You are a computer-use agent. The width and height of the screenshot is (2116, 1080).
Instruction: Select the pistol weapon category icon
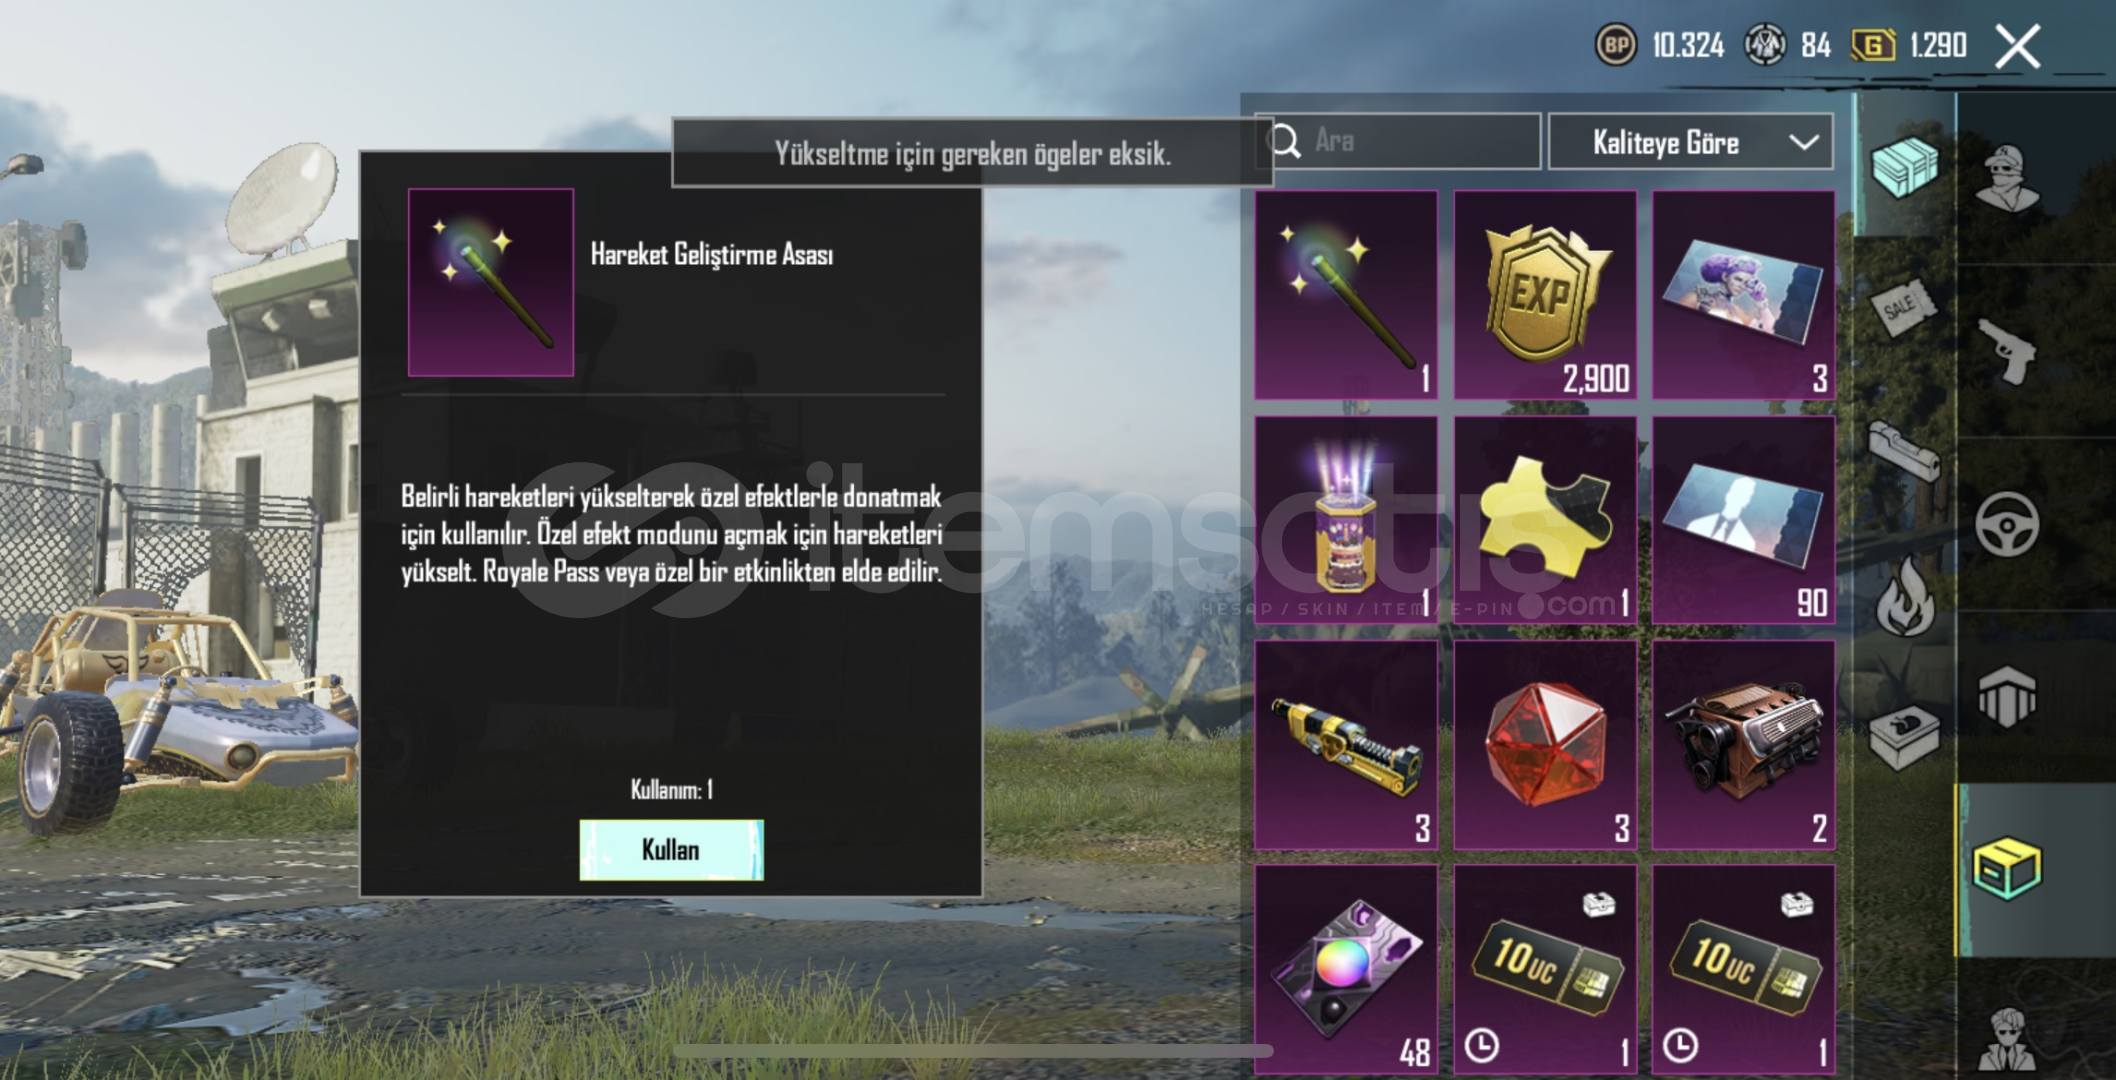click(2006, 350)
